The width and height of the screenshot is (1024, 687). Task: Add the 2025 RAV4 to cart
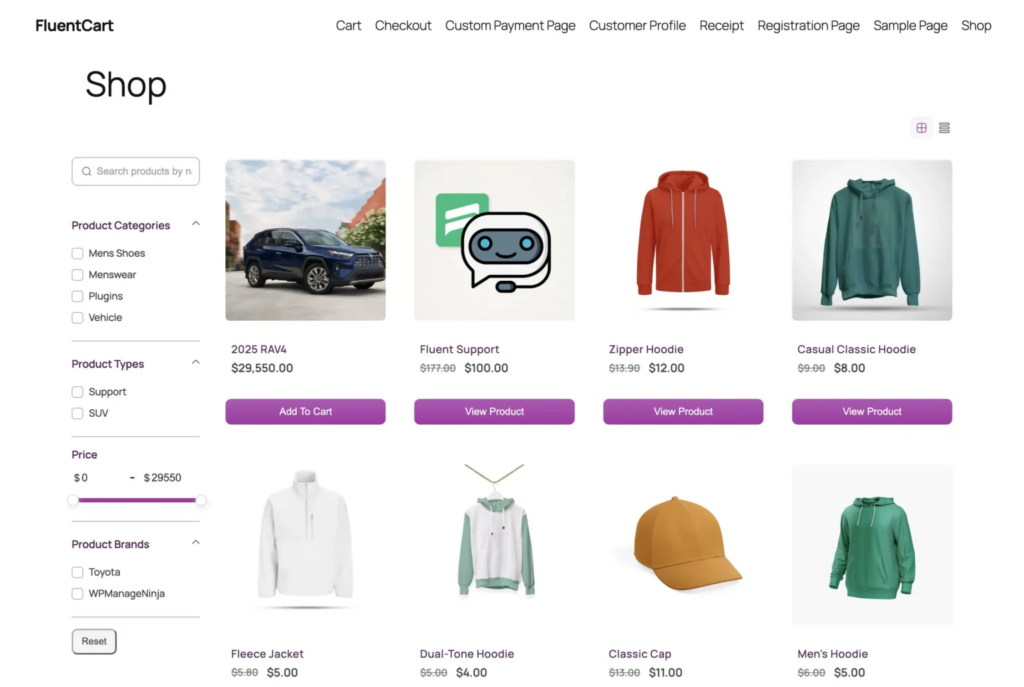(305, 412)
